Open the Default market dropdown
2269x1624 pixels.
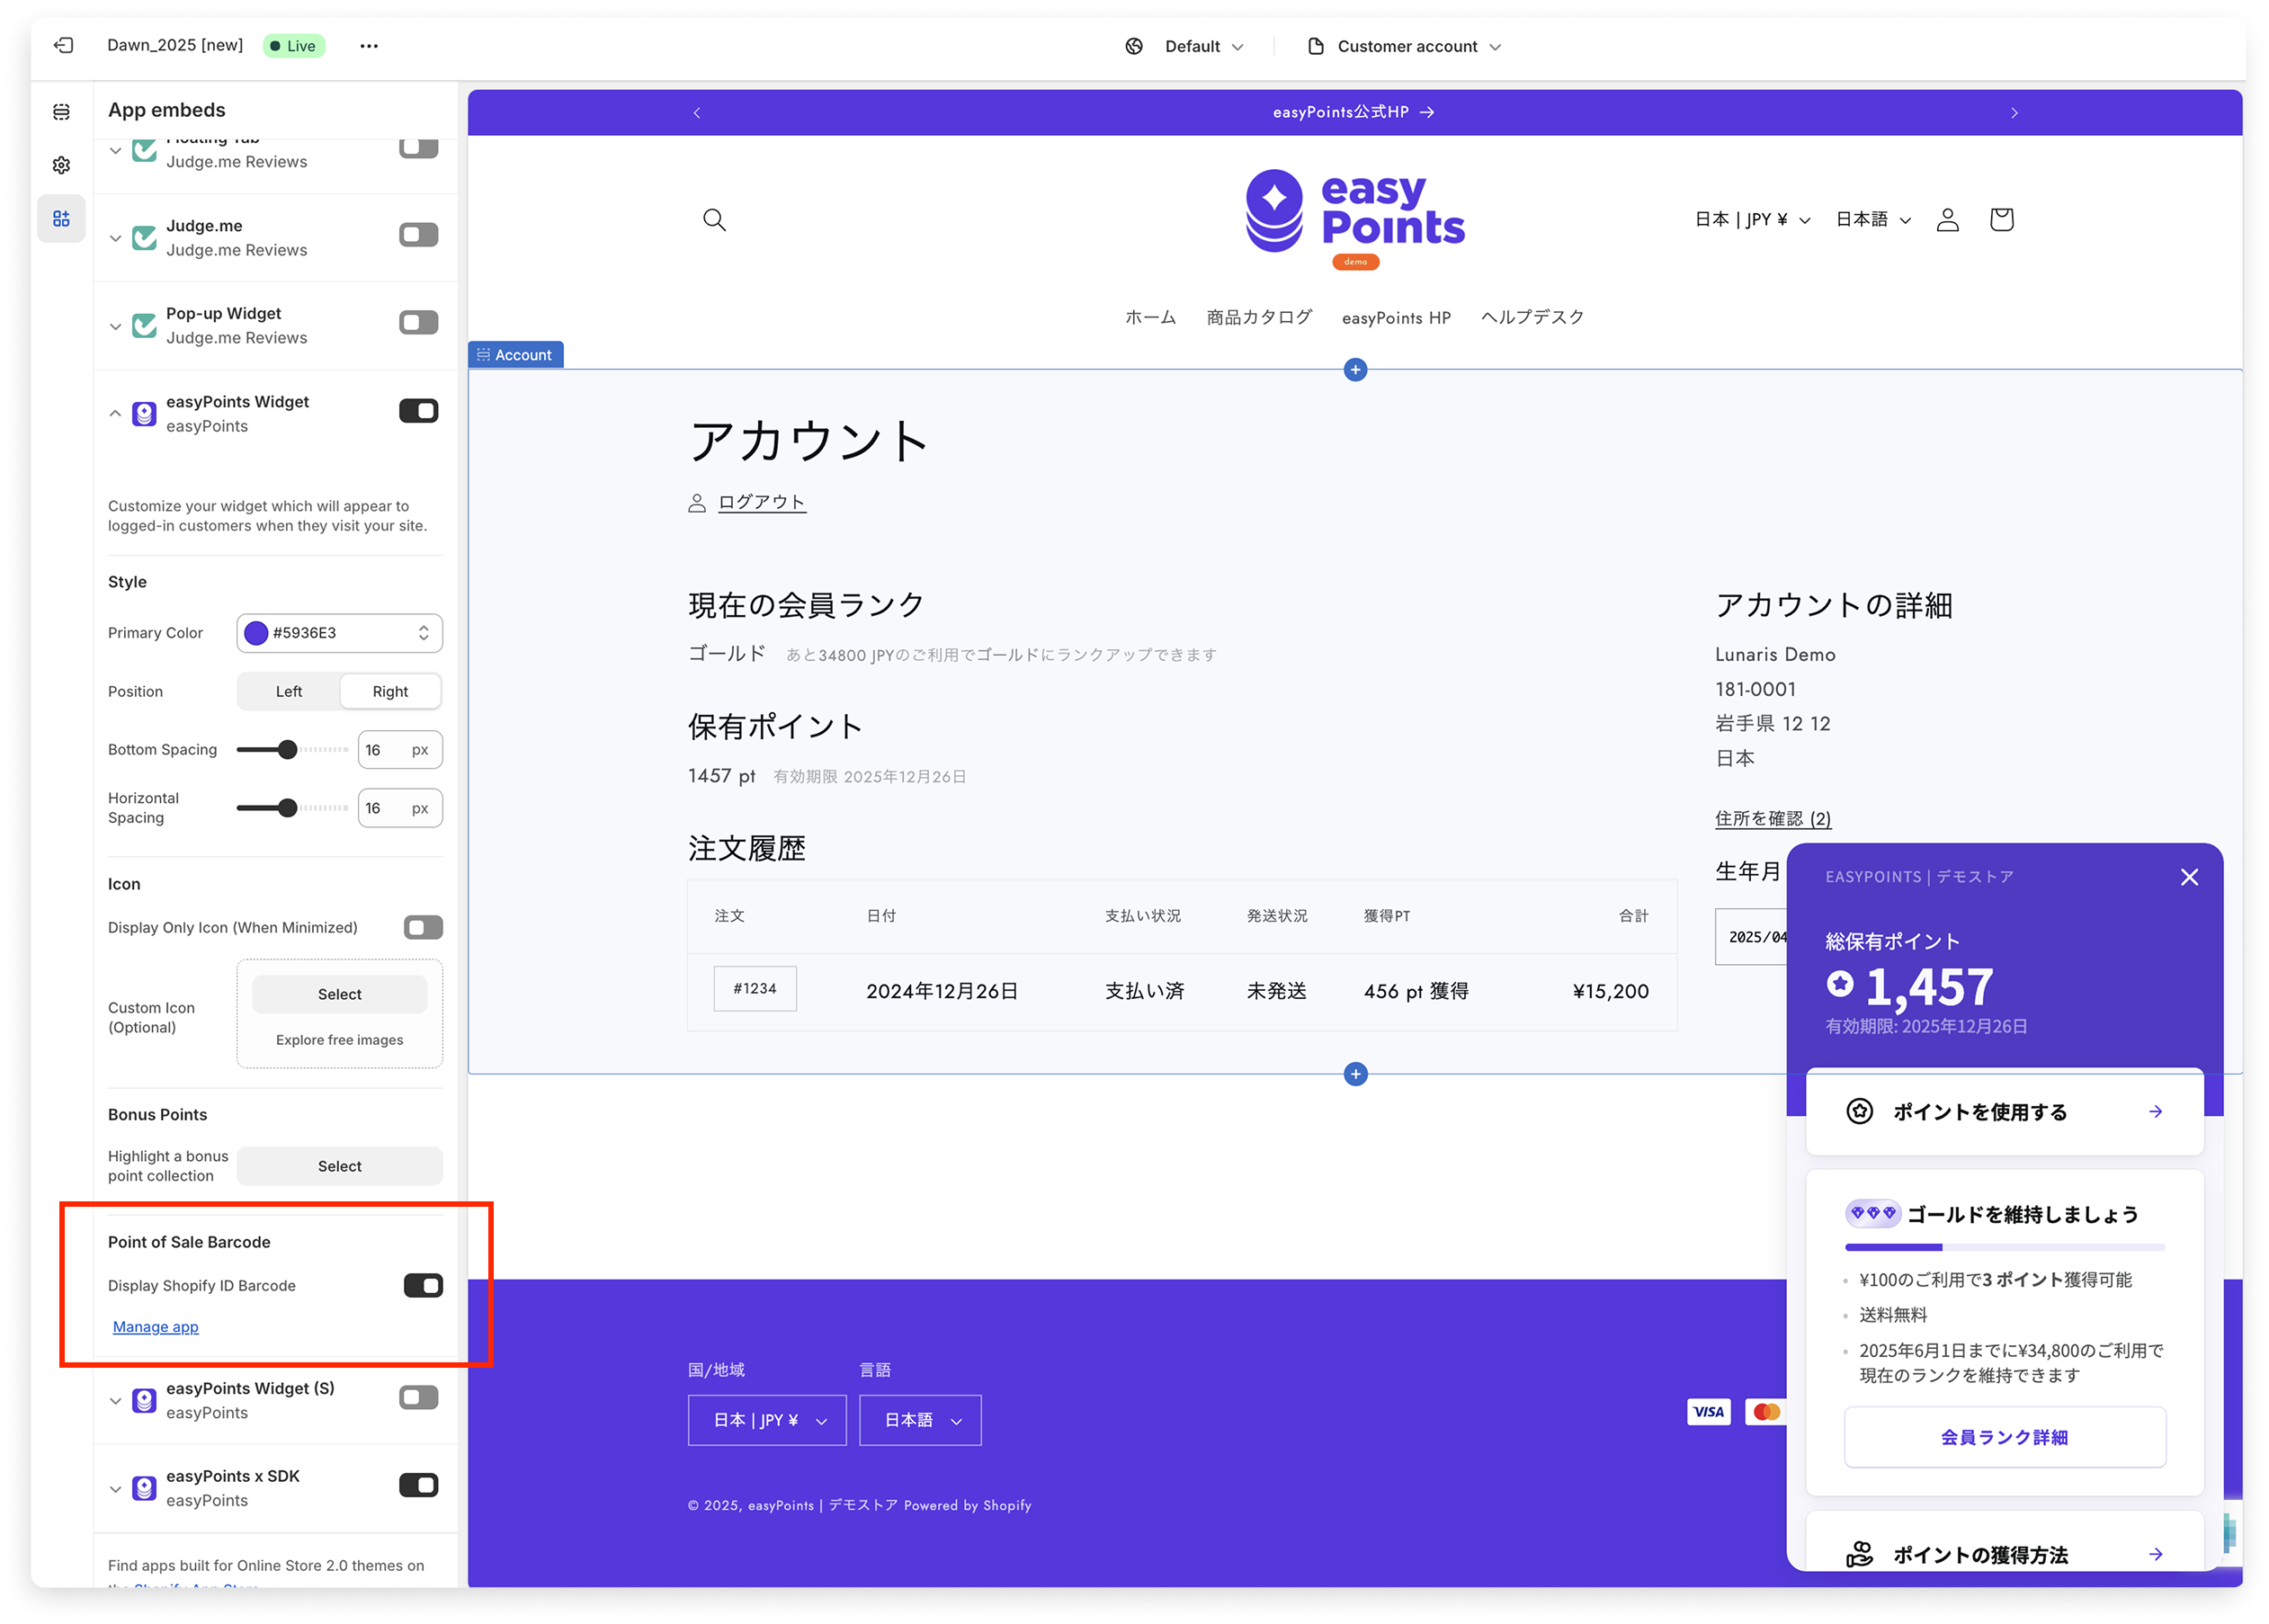(1203, 46)
